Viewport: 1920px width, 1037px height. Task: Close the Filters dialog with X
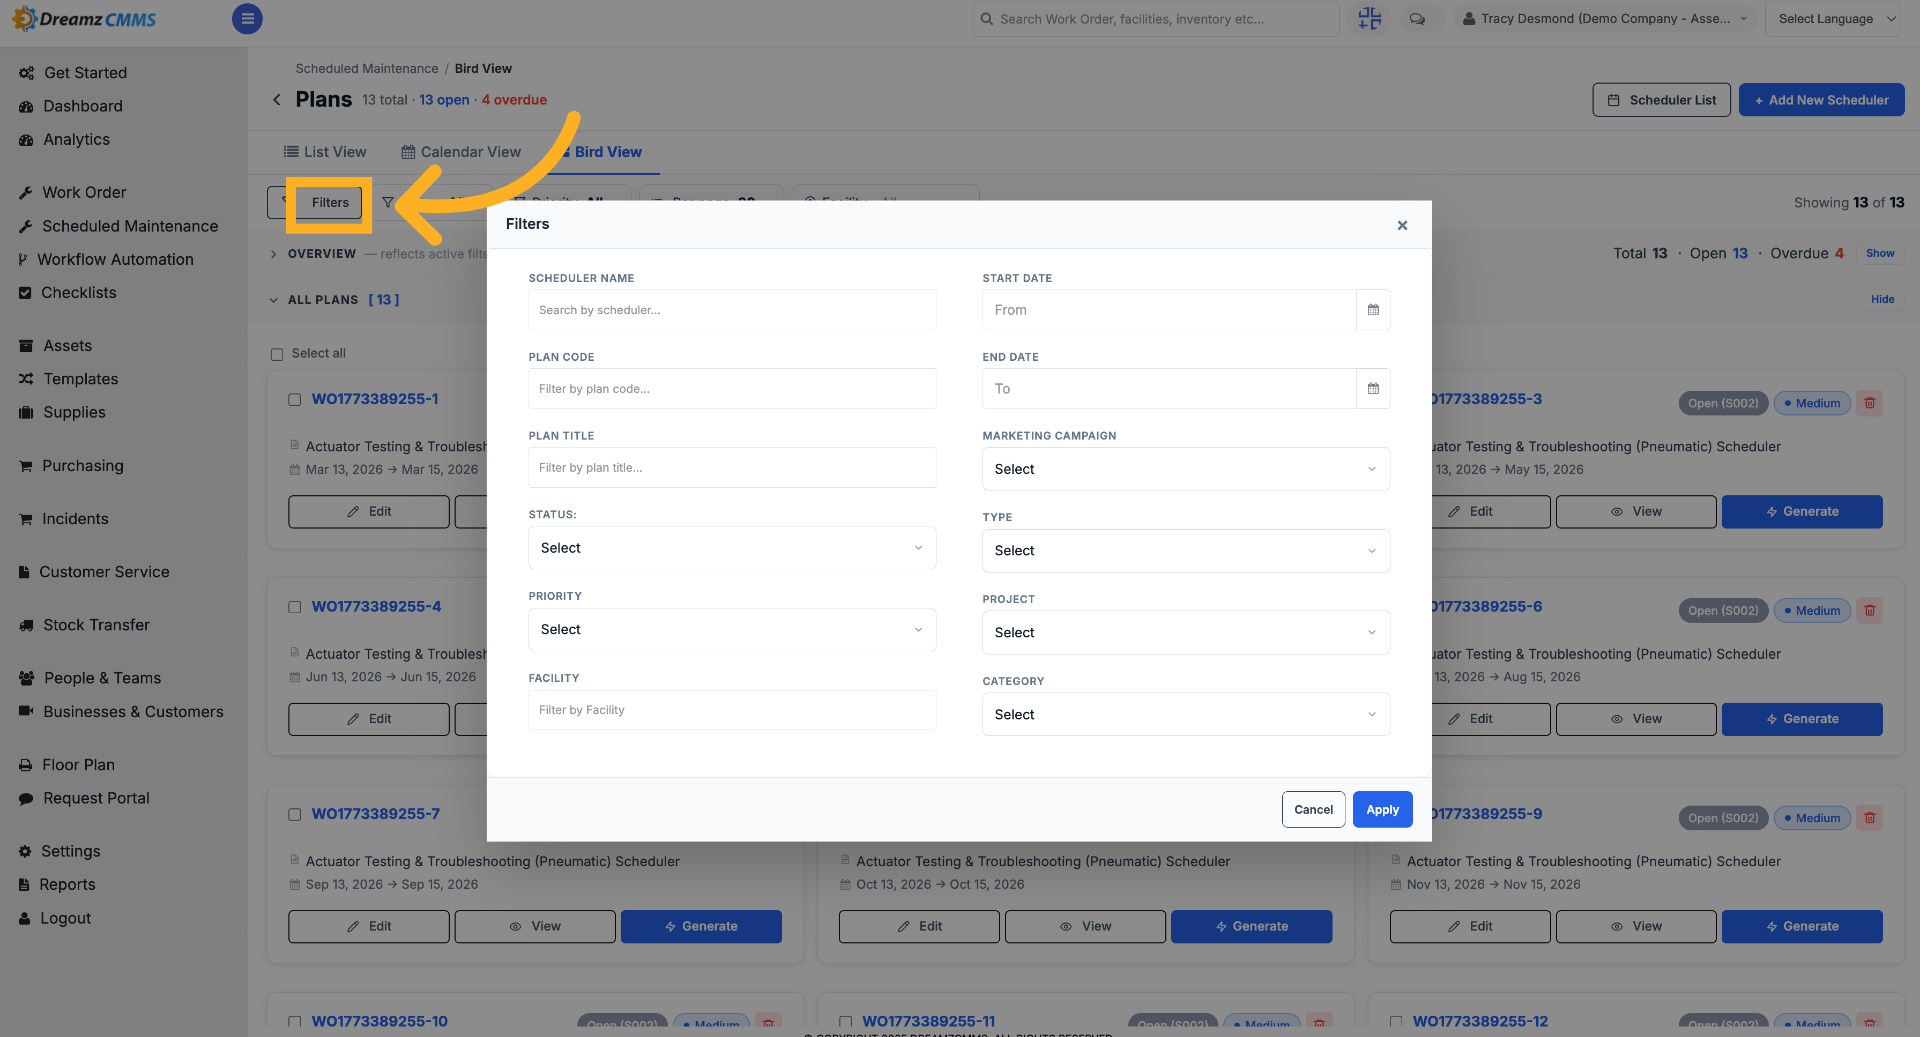click(1402, 225)
